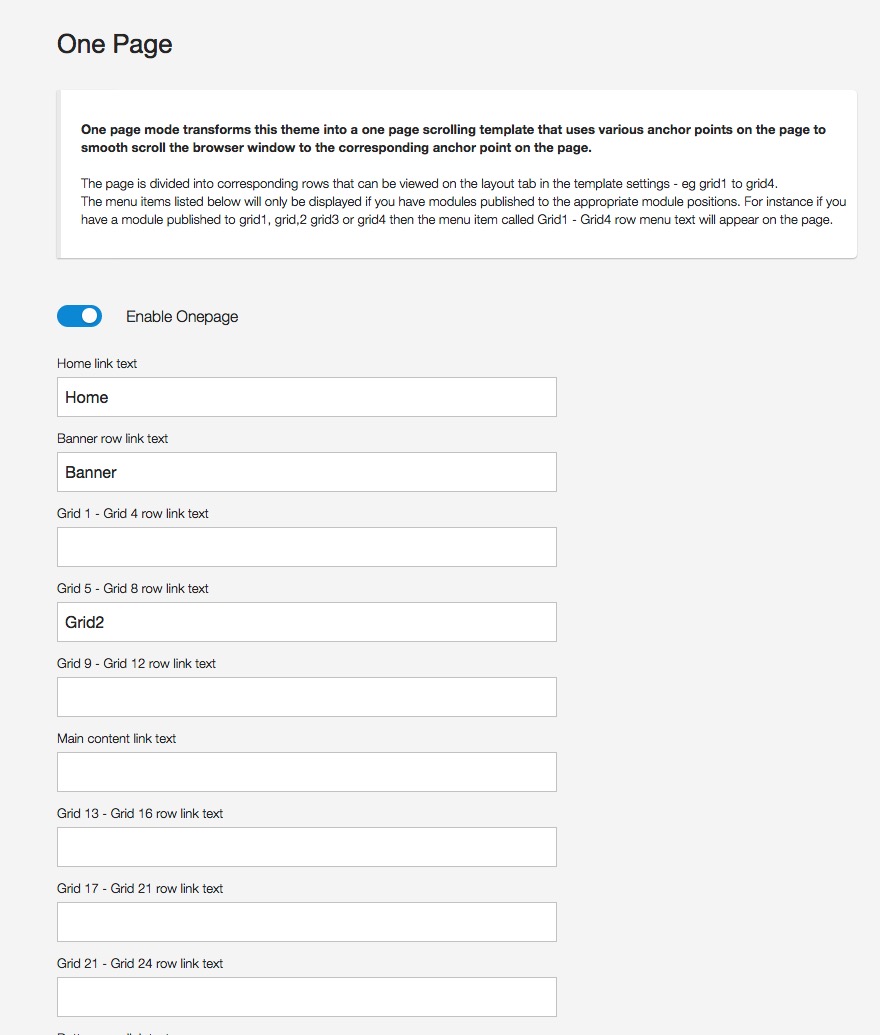Click the input field containing "Grid2"
Image resolution: width=880 pixels, height=1035 pixels.
click(306, 622)
